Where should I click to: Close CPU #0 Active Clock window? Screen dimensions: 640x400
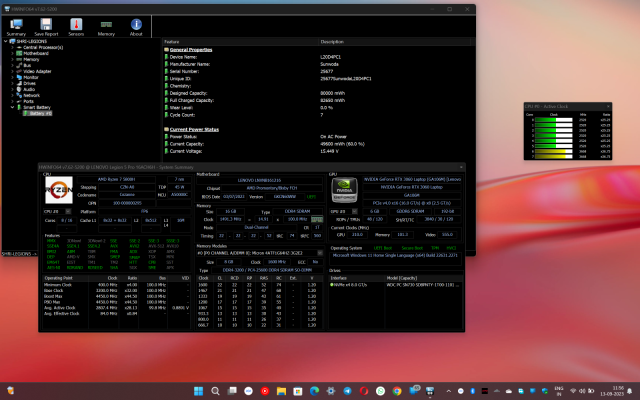(608, 107)
